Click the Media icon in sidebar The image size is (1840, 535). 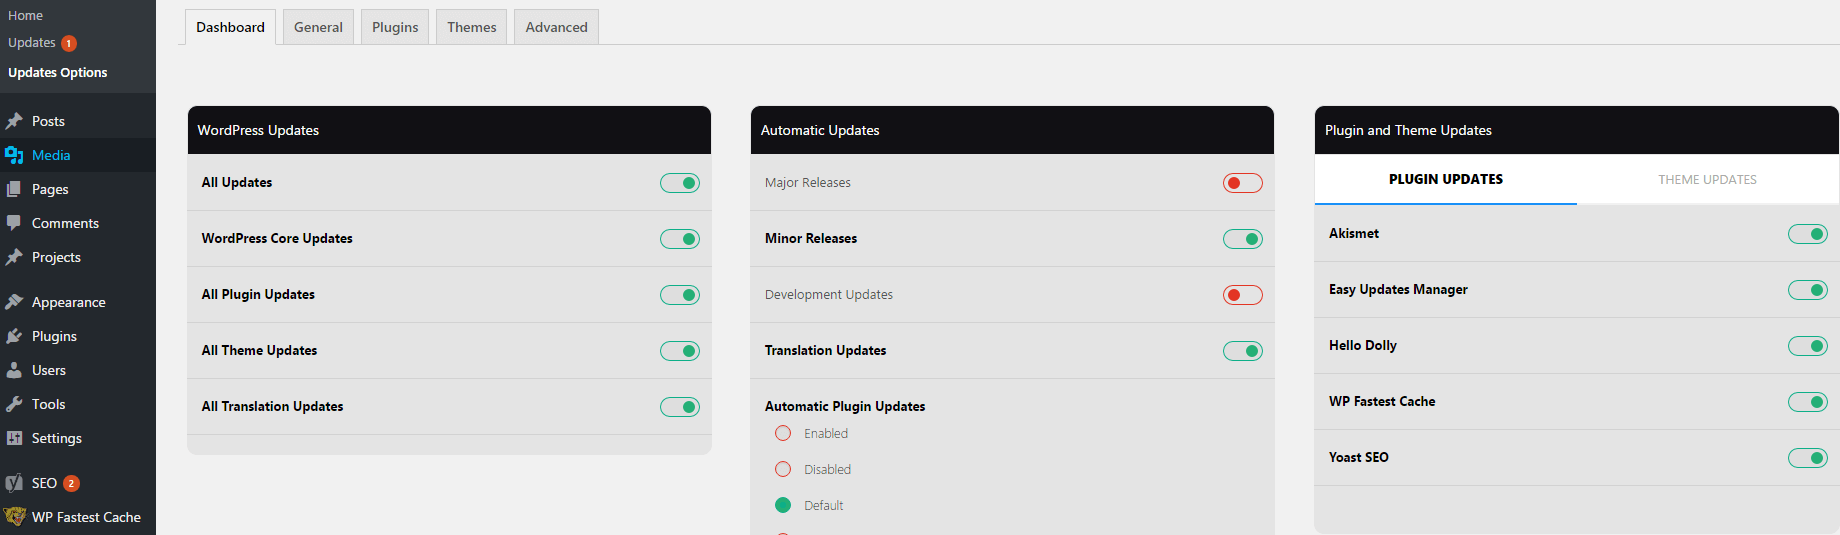[14, 155]
